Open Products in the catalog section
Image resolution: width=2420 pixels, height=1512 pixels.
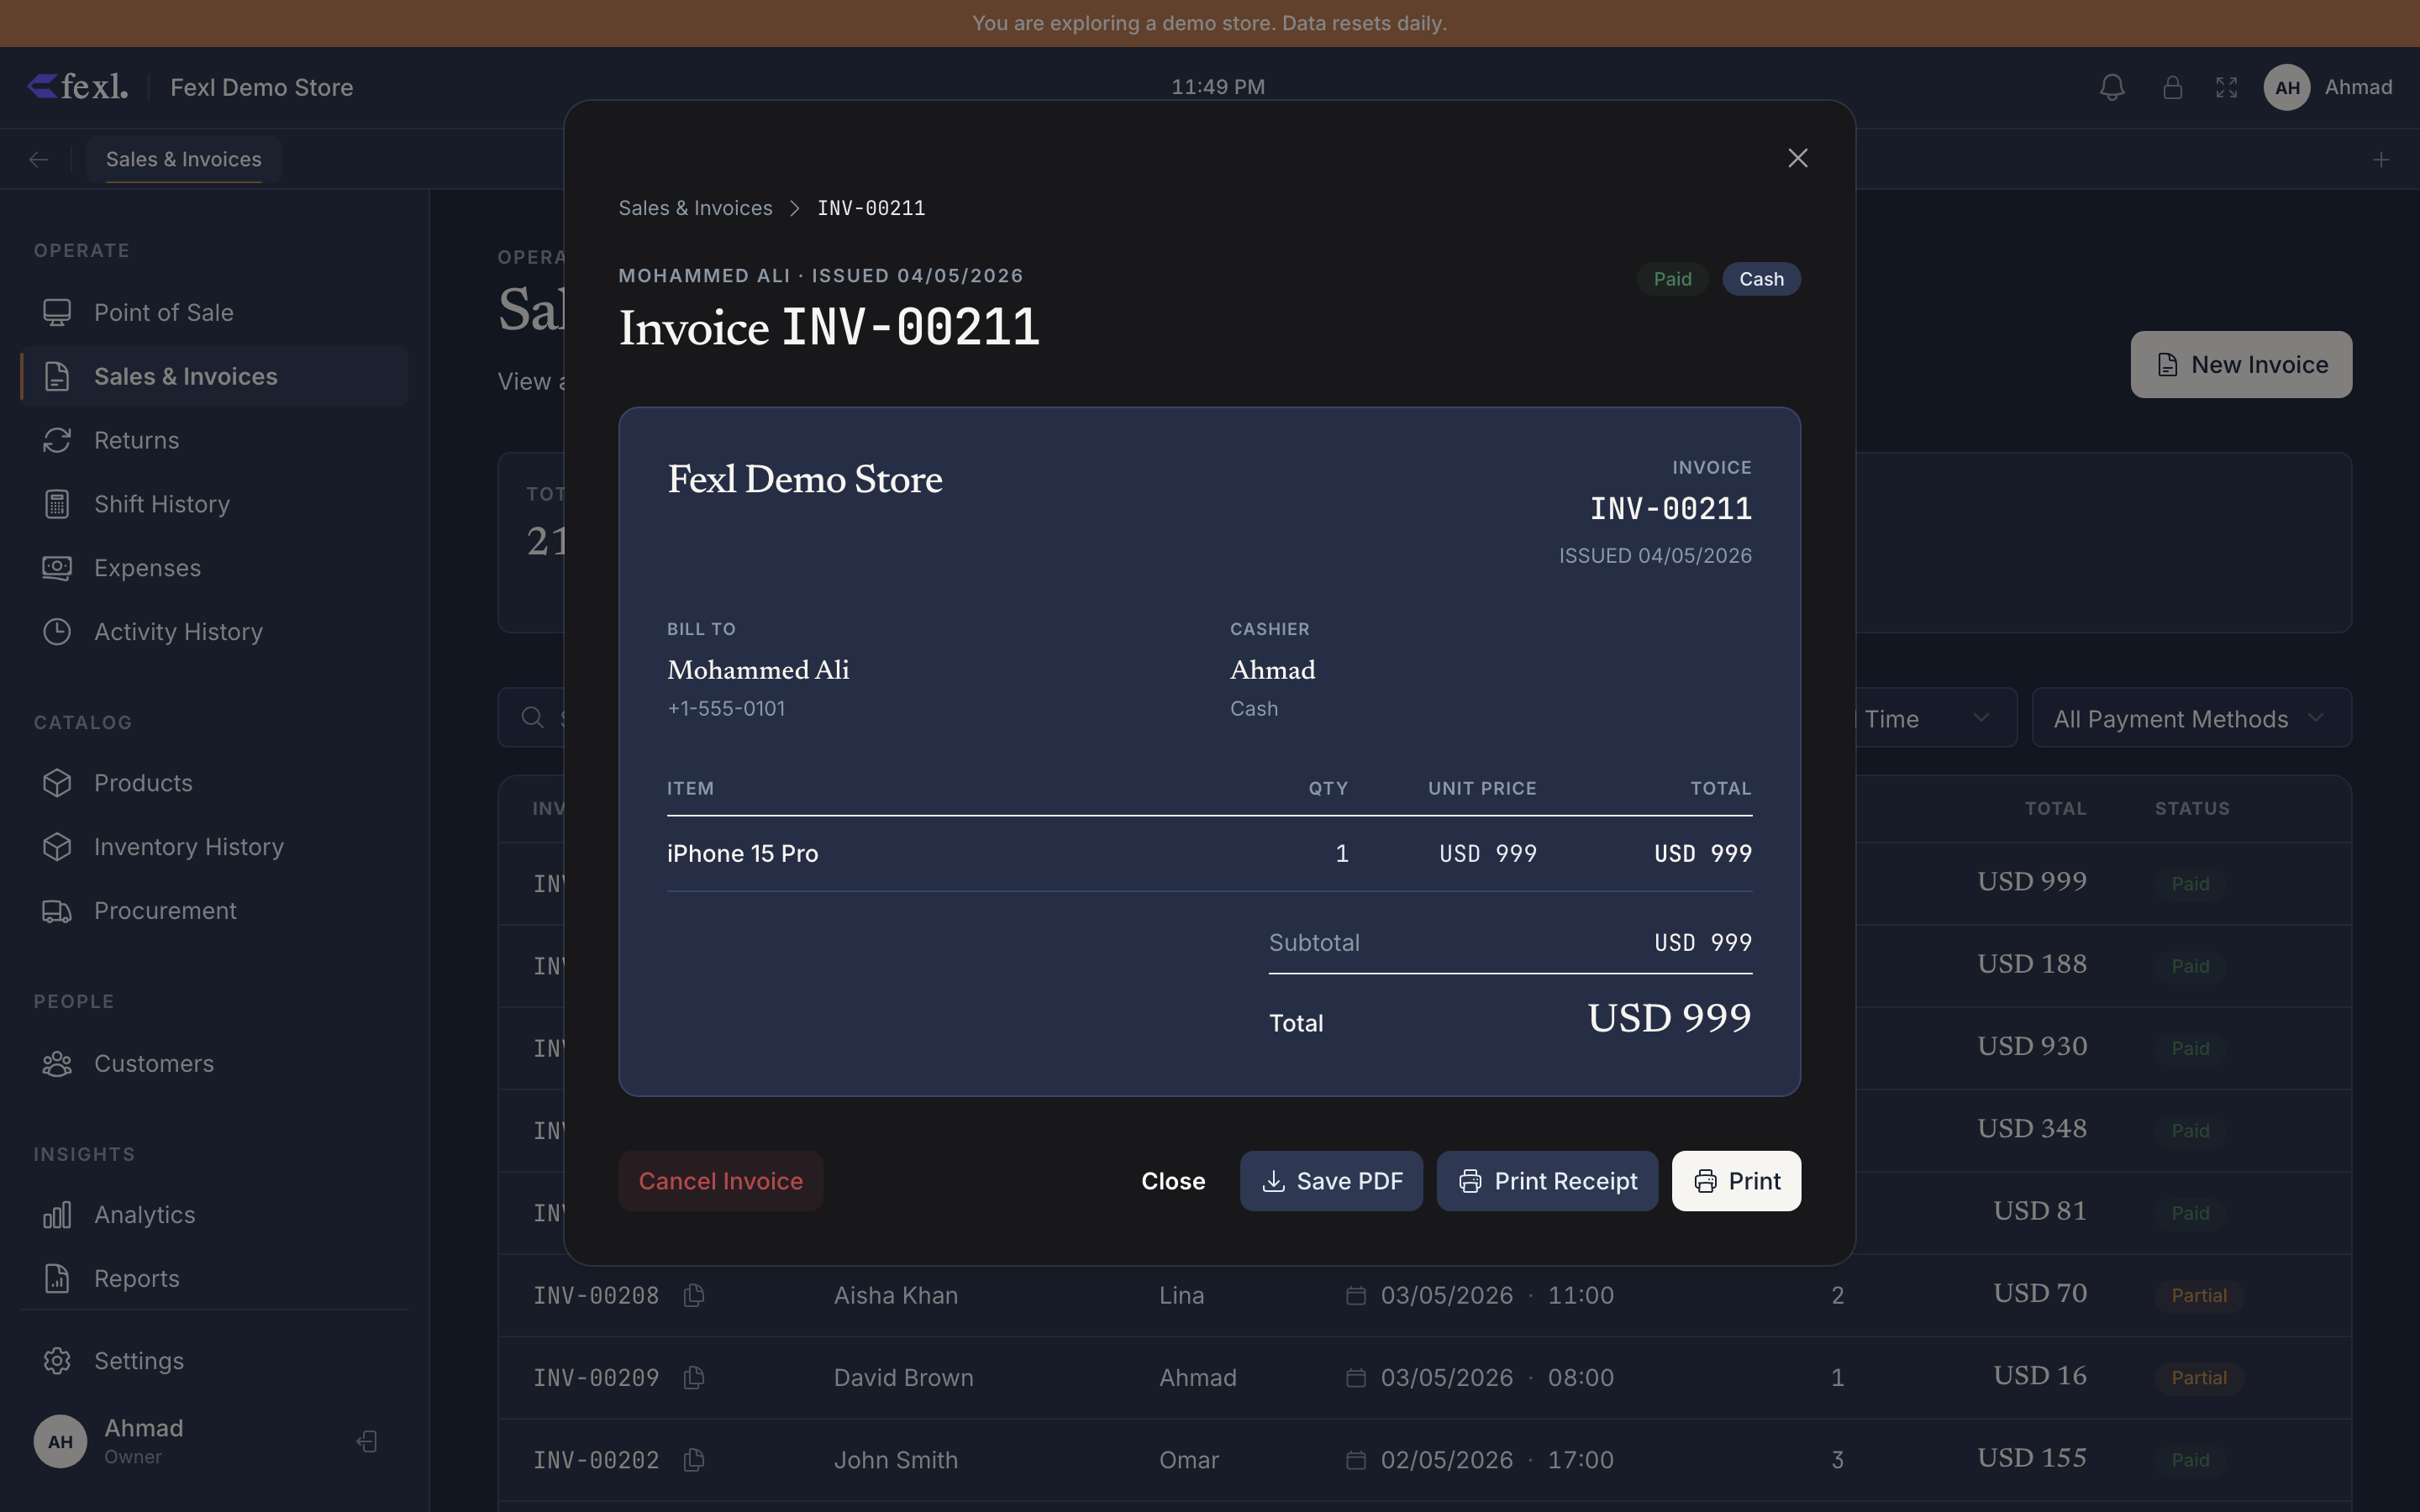pos(213,783)
